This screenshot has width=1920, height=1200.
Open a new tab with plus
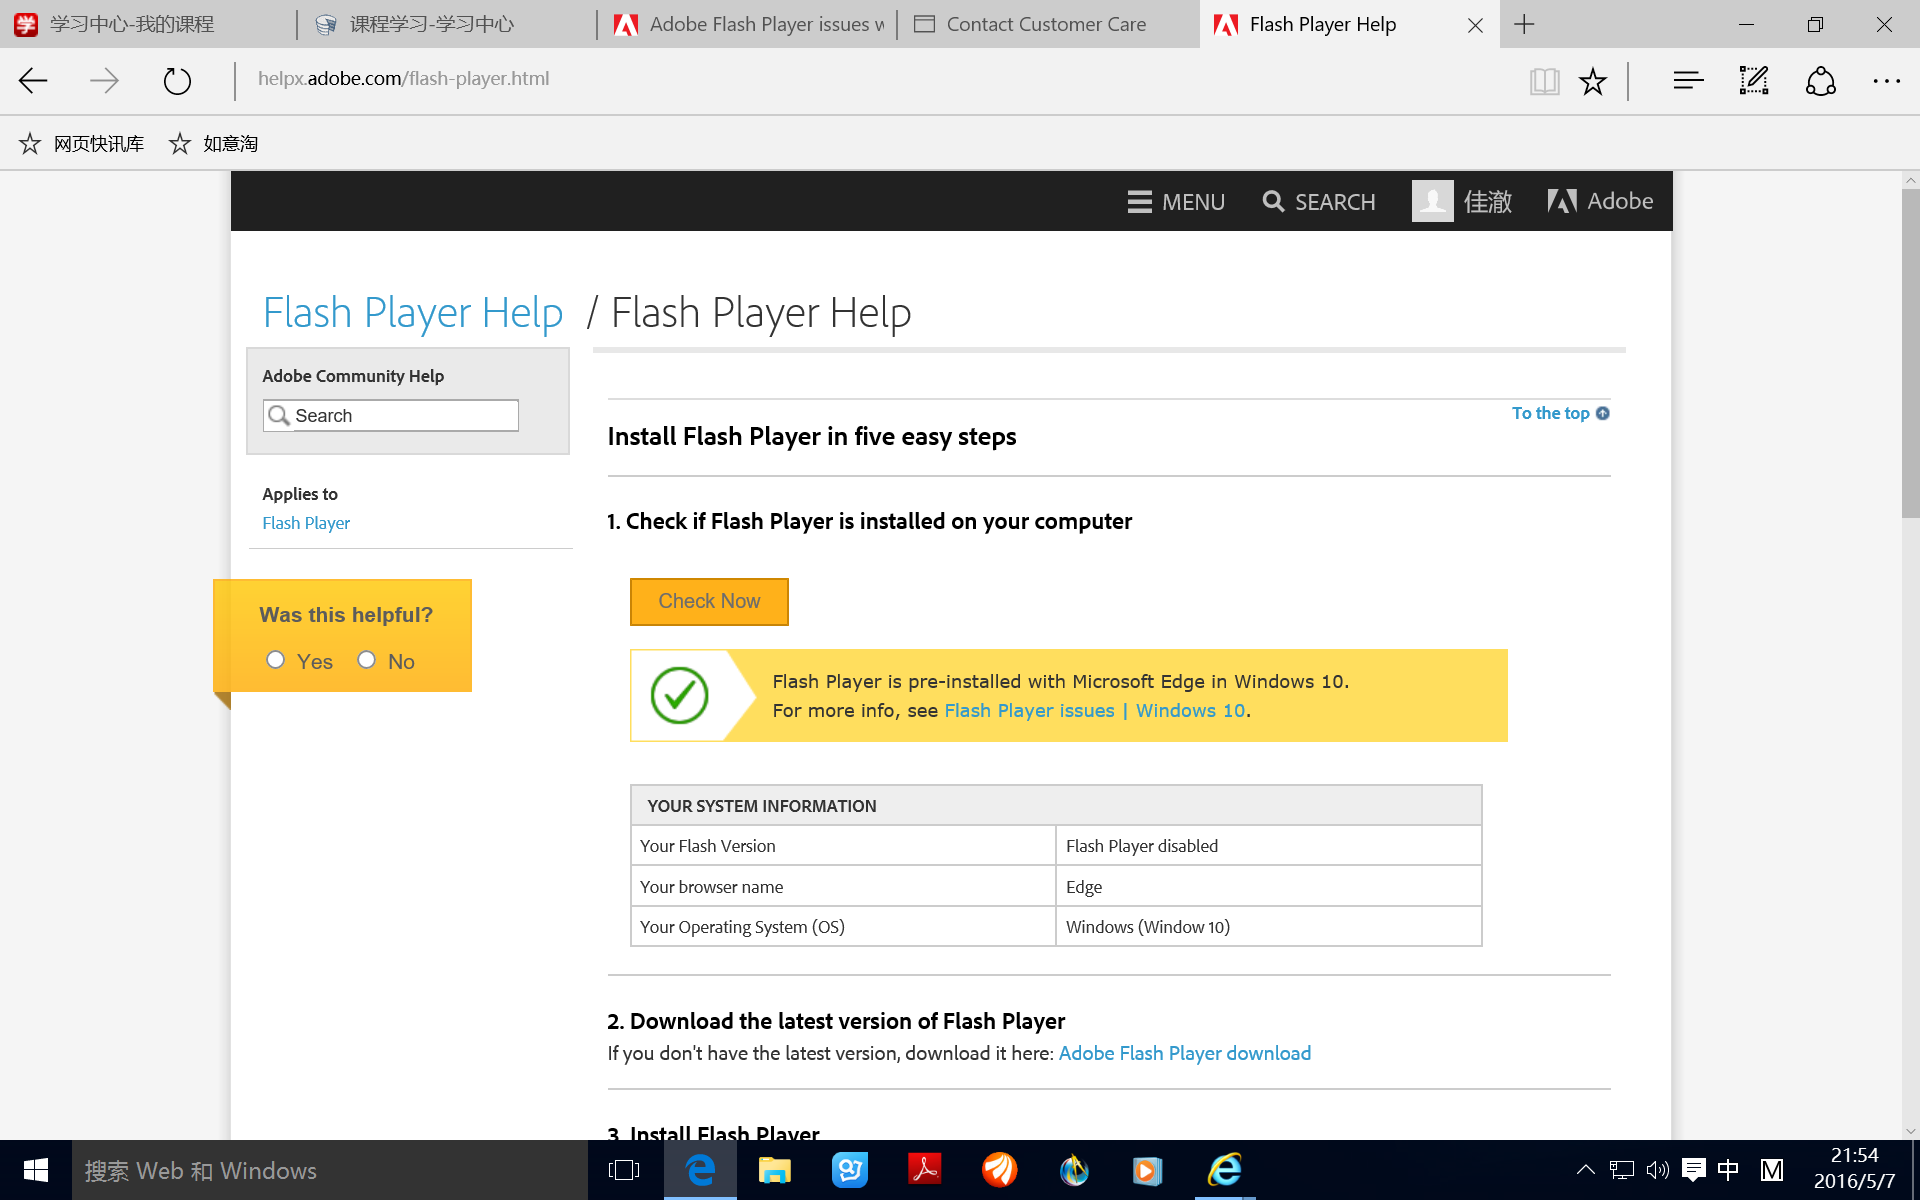[1524, 24]
